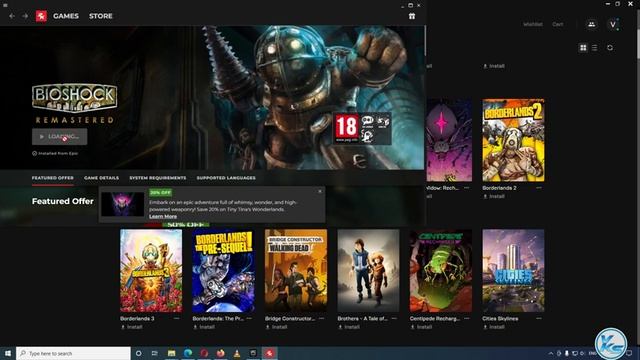Viewport: 640px width, 360px height.
Task: Install Borderlands: The Pre-Sequel
Action: (x=204, y=327)
